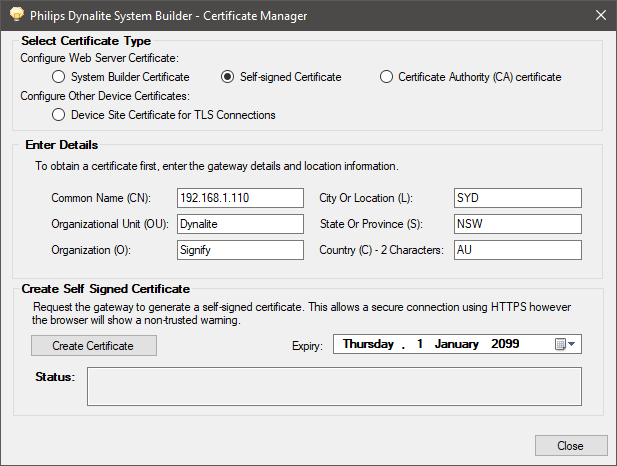Click the Select Certificate Type heading
Viewport: 617px width, 466px height.
pyautogui.click(x=86, y=41)
